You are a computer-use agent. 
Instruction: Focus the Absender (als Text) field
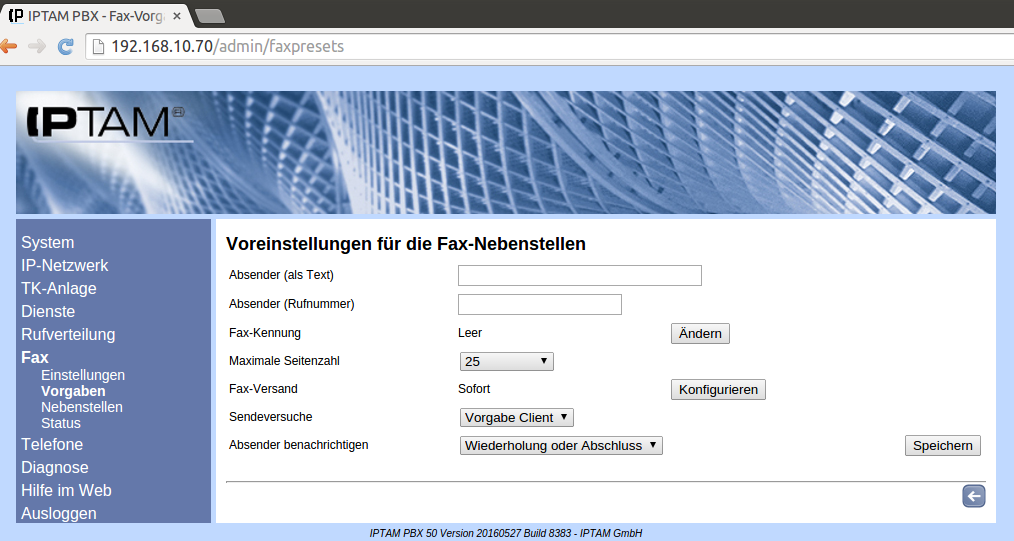pos(579,276)
